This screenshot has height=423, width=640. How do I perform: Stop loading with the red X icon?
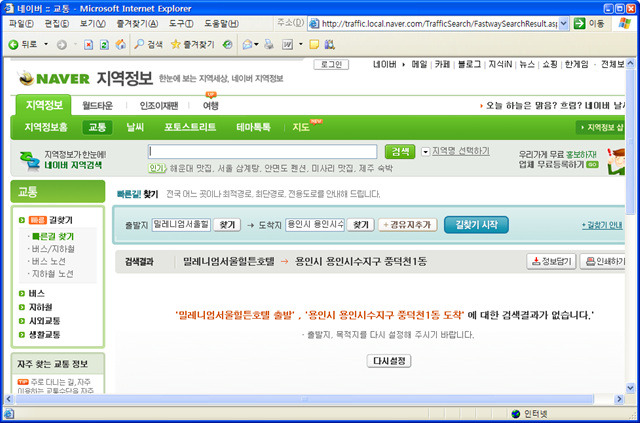[89, 45]
